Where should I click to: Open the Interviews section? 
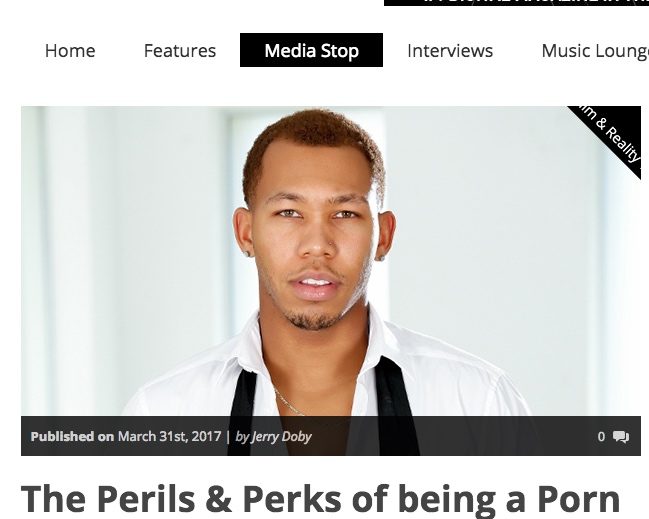coord(450,51)
